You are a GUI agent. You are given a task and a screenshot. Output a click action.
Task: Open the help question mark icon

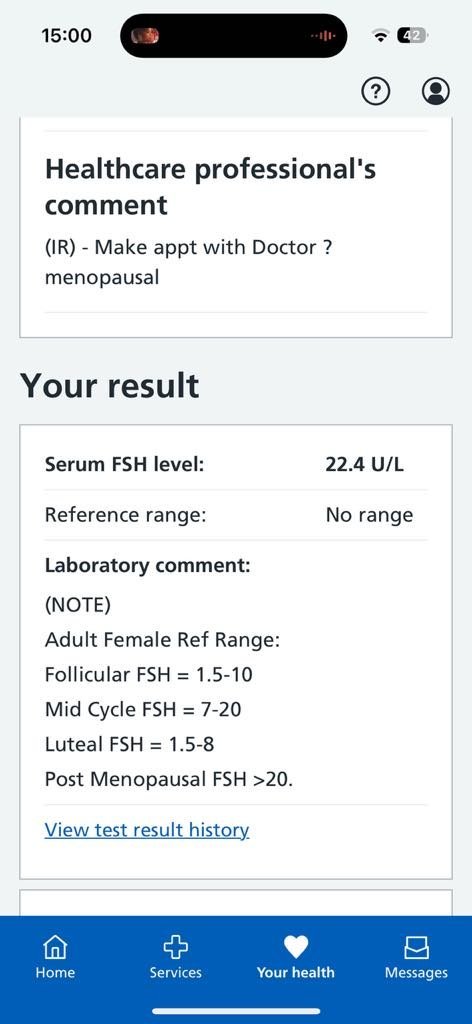point(375,92)
